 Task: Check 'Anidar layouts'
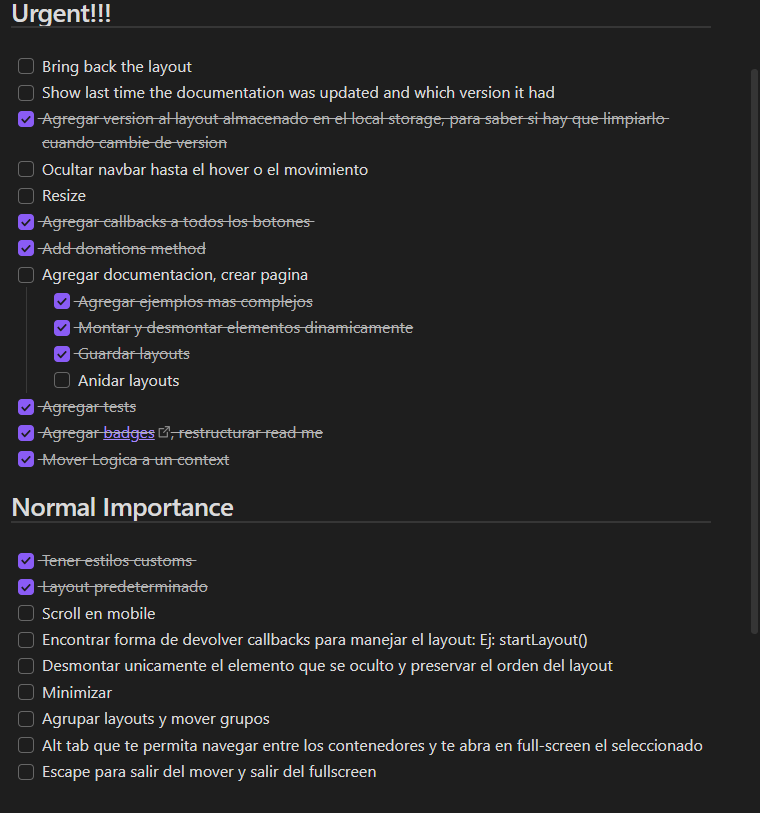pos(61,380)
